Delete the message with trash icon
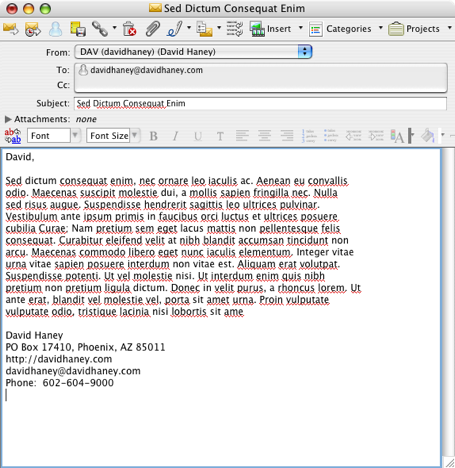Viewport: 455px width, 468px height. 130,29
